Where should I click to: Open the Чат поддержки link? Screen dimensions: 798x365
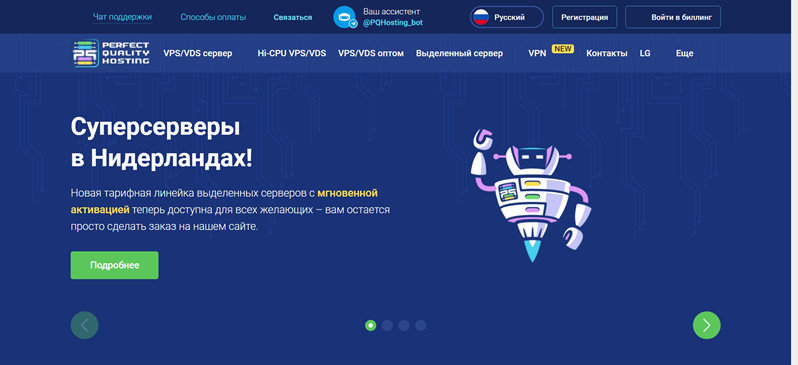click(122, 17)
